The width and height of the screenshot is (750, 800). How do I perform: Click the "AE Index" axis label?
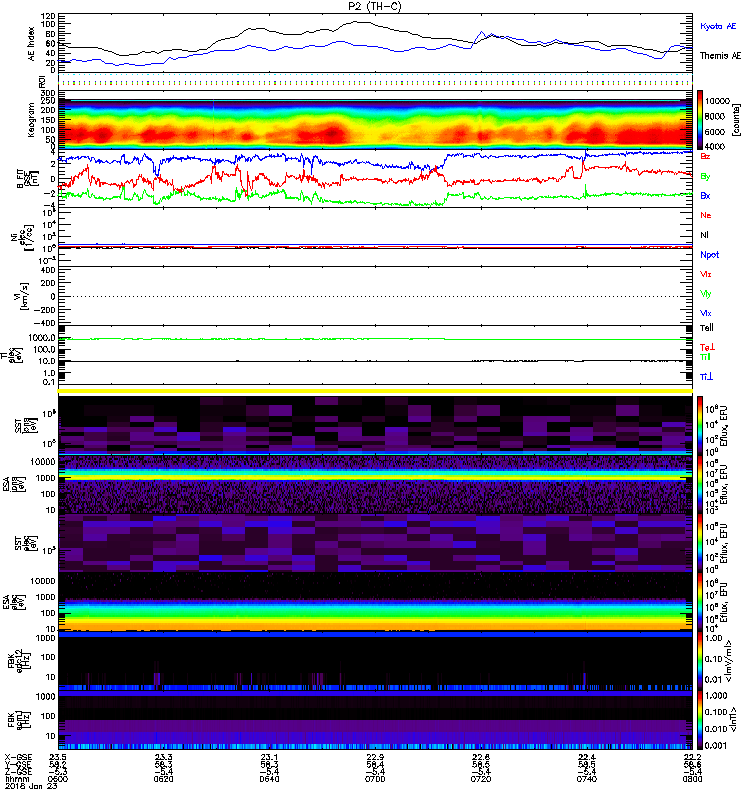[32, 44]
